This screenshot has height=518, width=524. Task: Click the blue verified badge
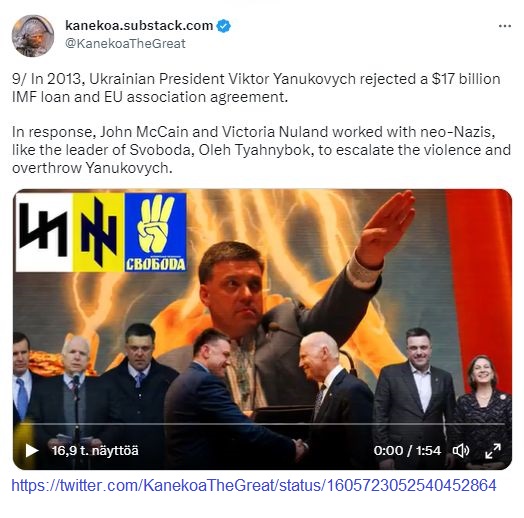pos(223,26)
